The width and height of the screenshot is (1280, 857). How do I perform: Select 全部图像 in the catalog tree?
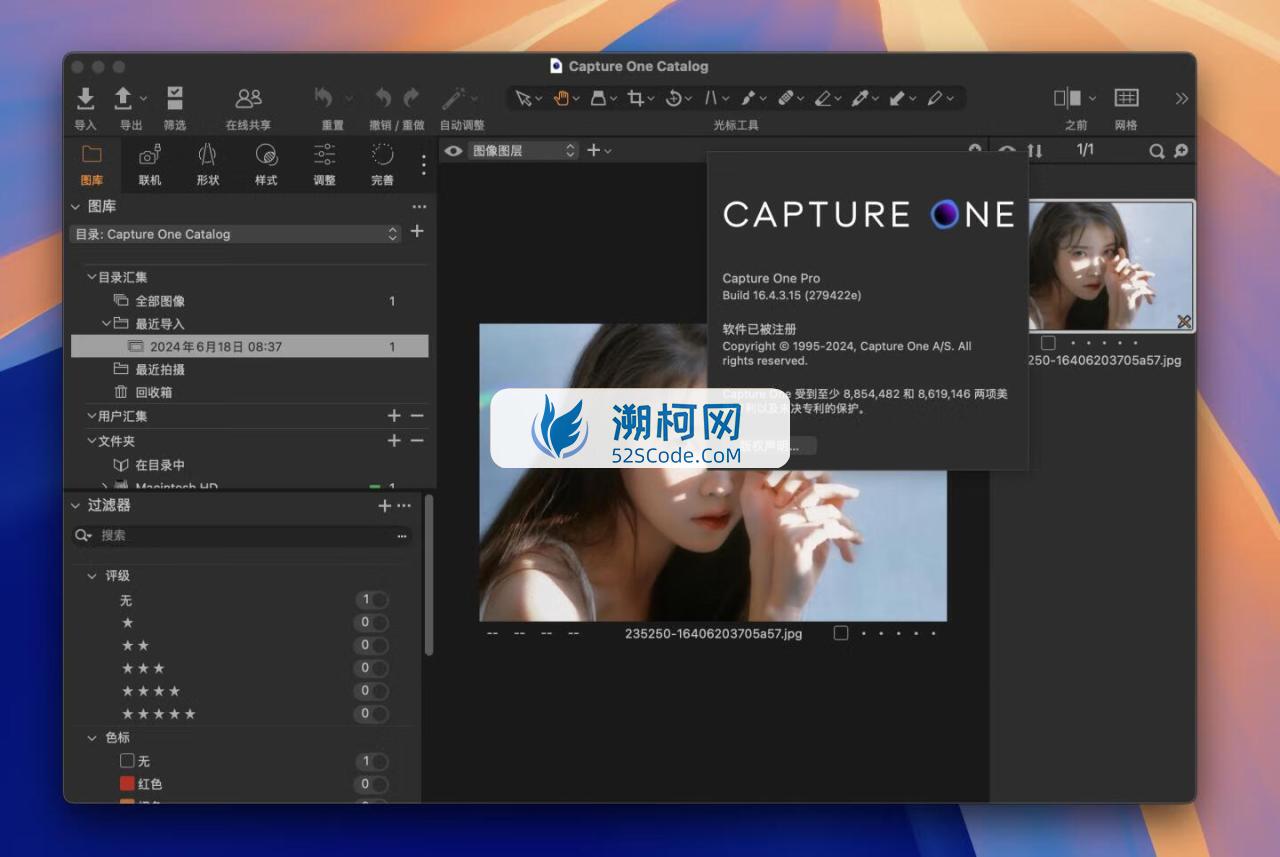click(160, 301)
